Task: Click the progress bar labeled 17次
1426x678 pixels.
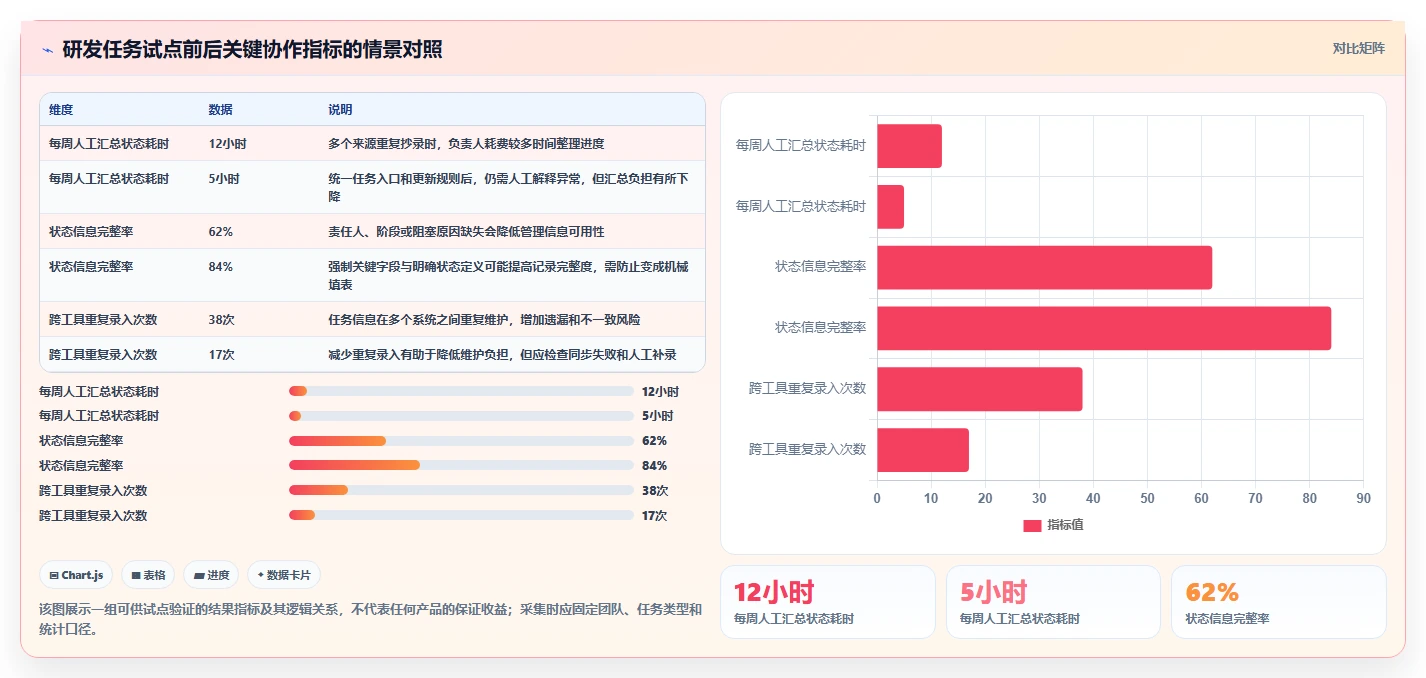Action: [x=461, y=516]
